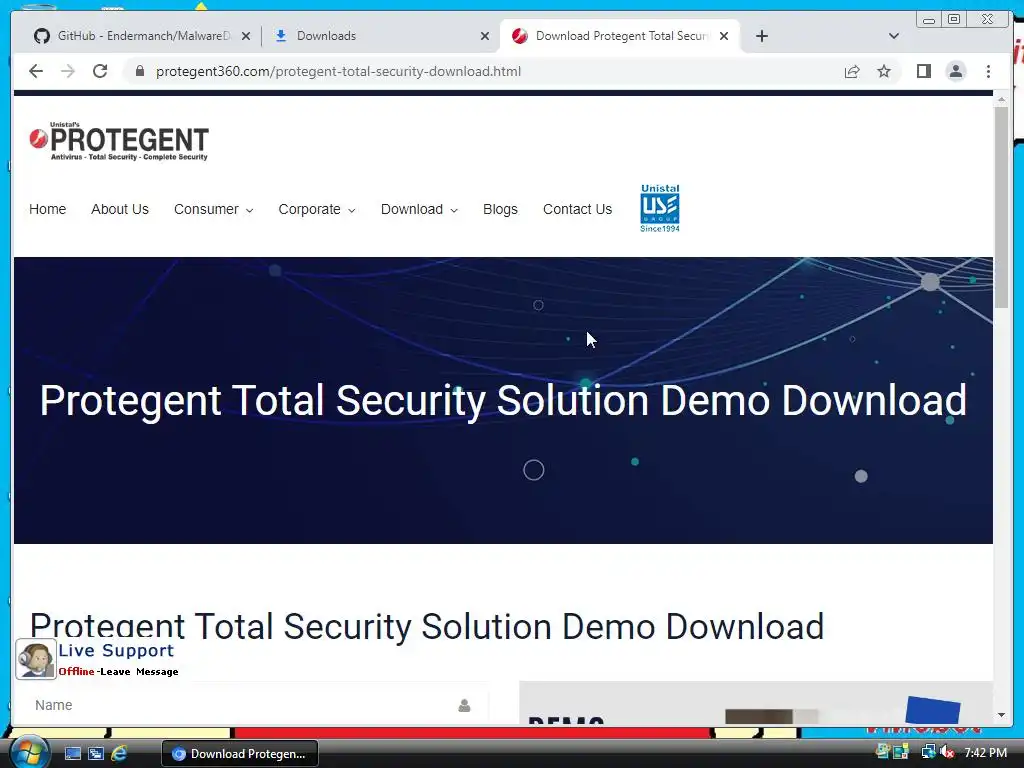
Task: Click the scrollbar down arrow
Action: (1001, 714)
